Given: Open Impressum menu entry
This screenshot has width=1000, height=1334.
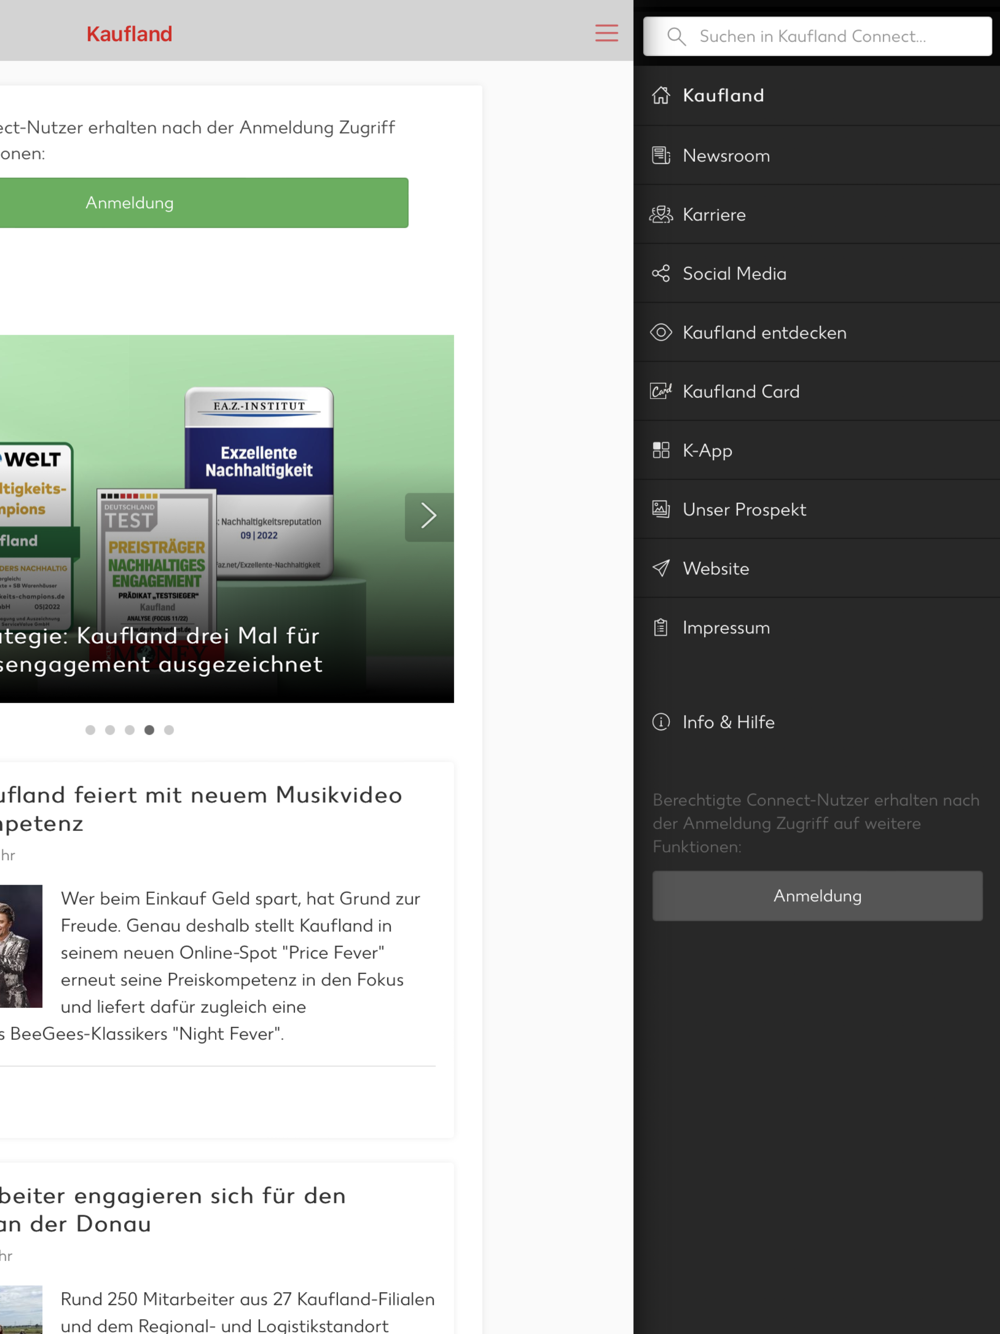Looking at the screenshot, I should [x=817, y=627].
